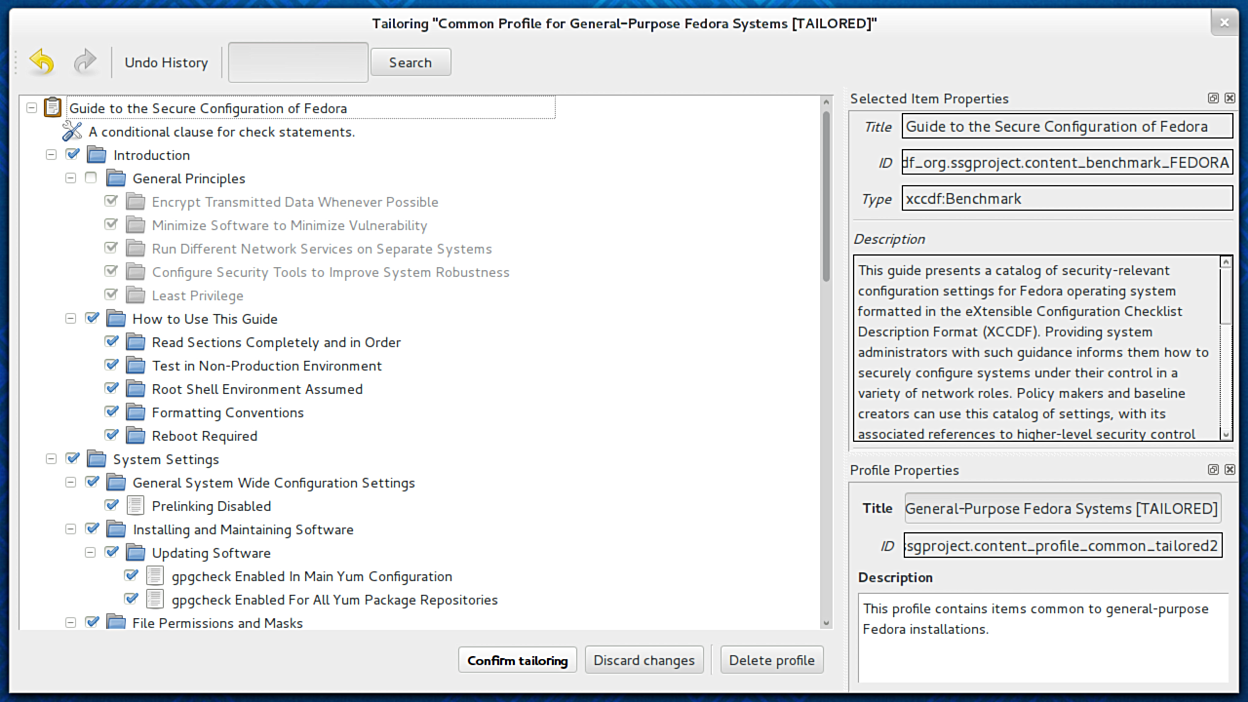This screenshot has width=1248, height=702.
Task: Collapse the System Settings group
Action: point(51,459)
